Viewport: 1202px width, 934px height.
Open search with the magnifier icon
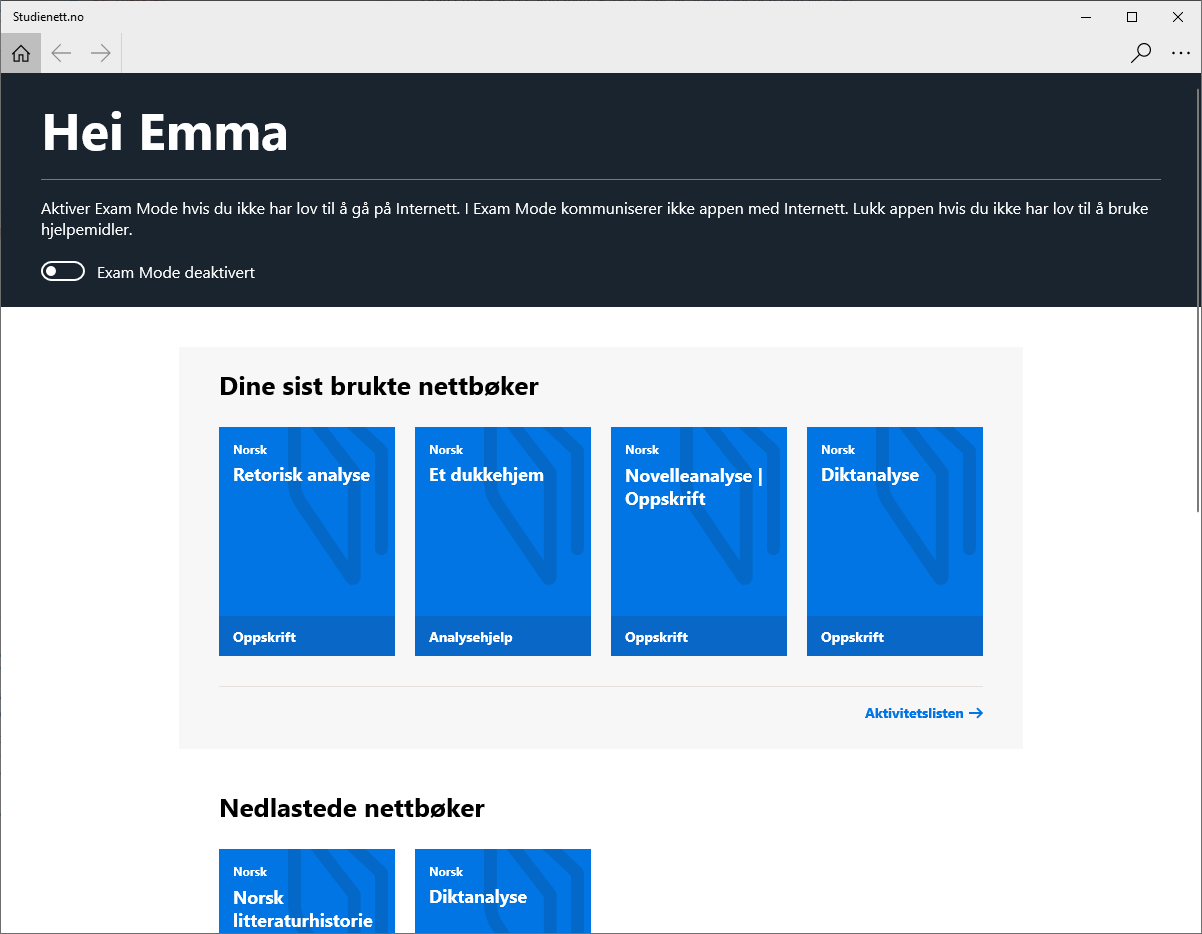[x=1141, y=54]
